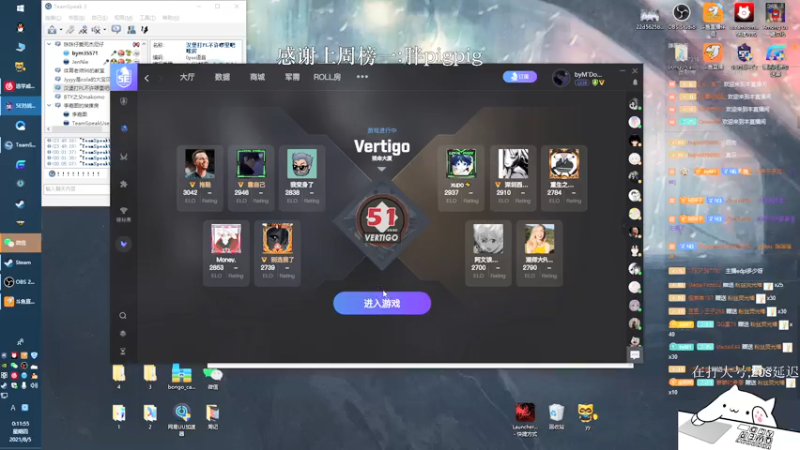Image resolution: width=800 pixels, height=450 pixels.
Task: Open the shield icon in 5E sidebar
Action: (123, 101)
